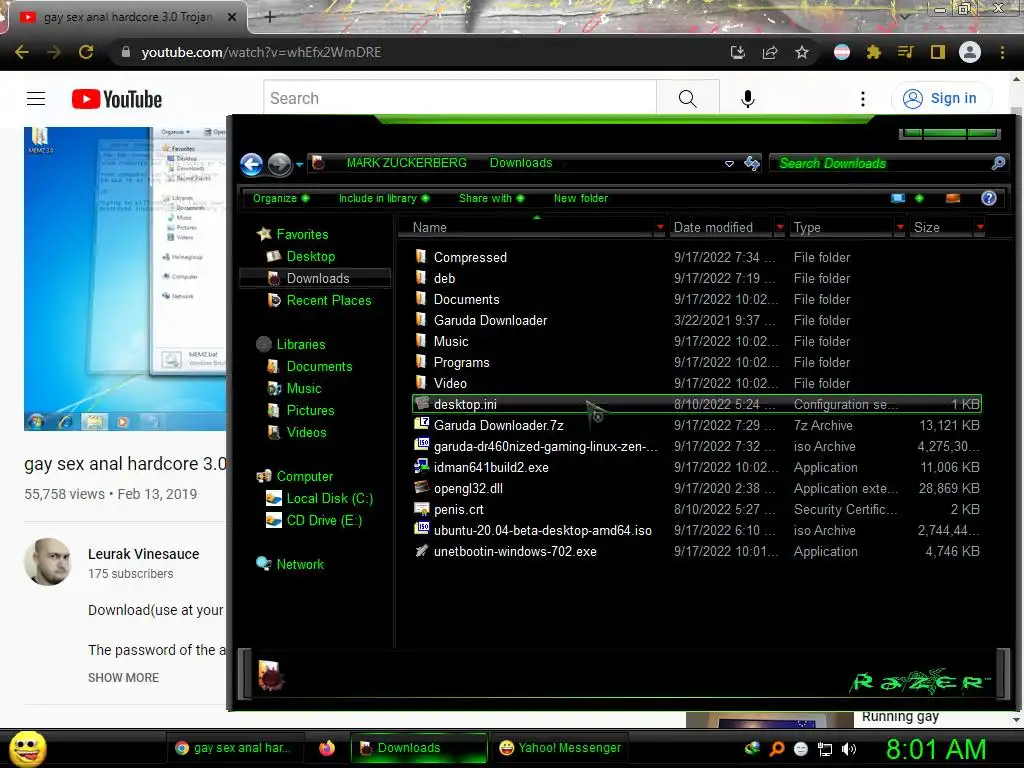Select CD Drive (E:) in sidebar
This screenshot has height=768, width=1024.
324,520
